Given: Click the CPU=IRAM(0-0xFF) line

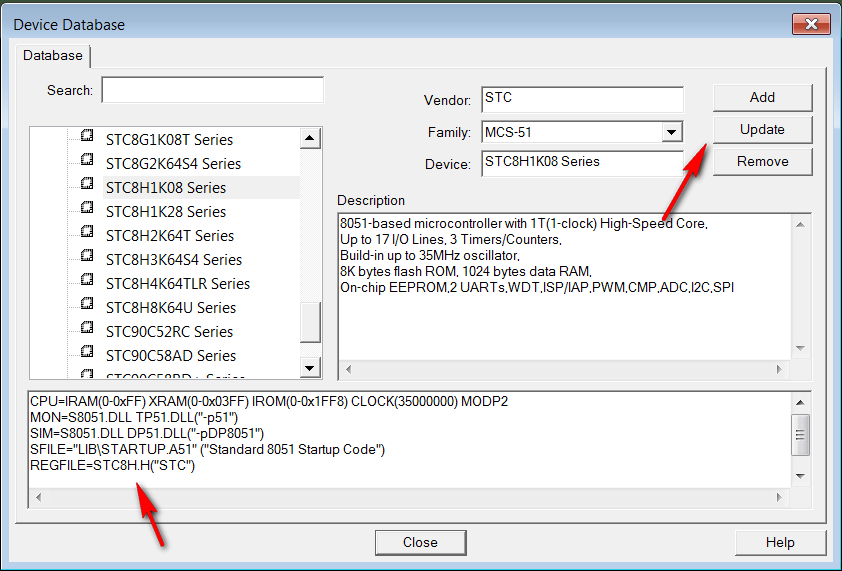Looking at the screenshot, I should (x=269, y=401).
